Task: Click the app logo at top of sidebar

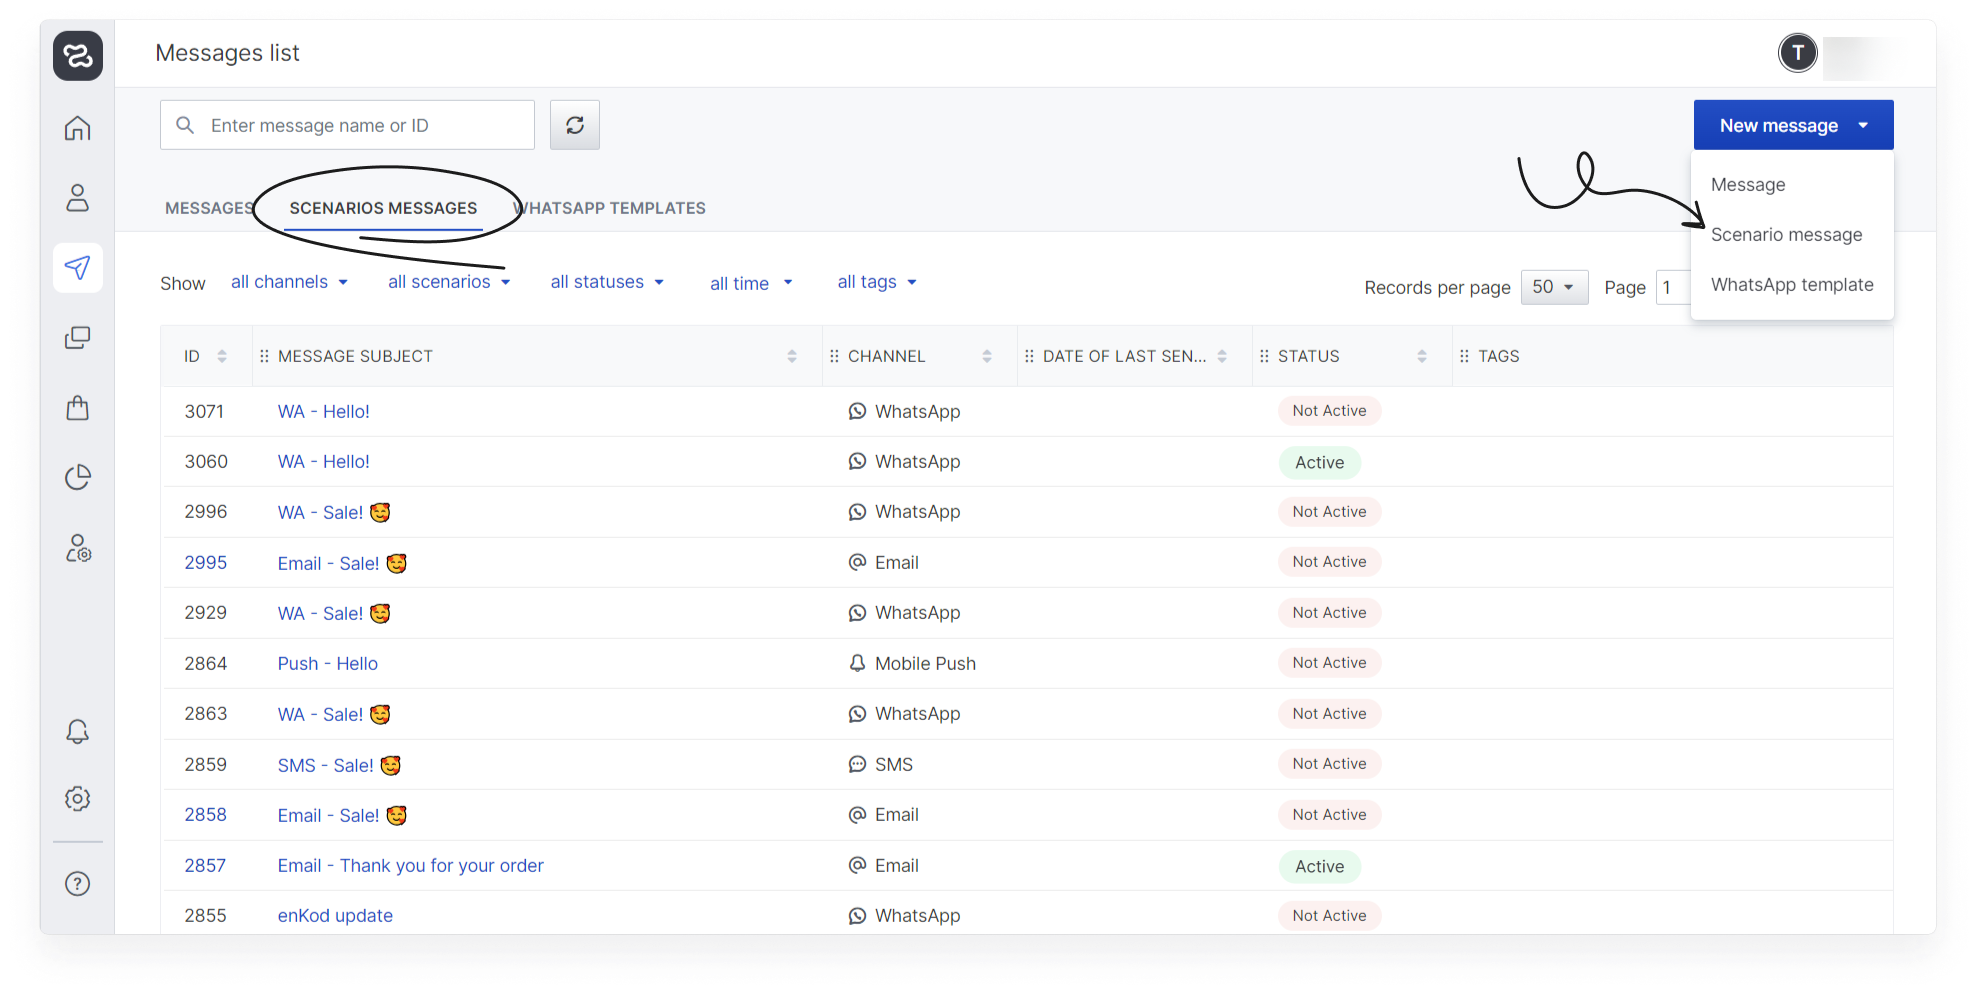Action: [78, 55]
